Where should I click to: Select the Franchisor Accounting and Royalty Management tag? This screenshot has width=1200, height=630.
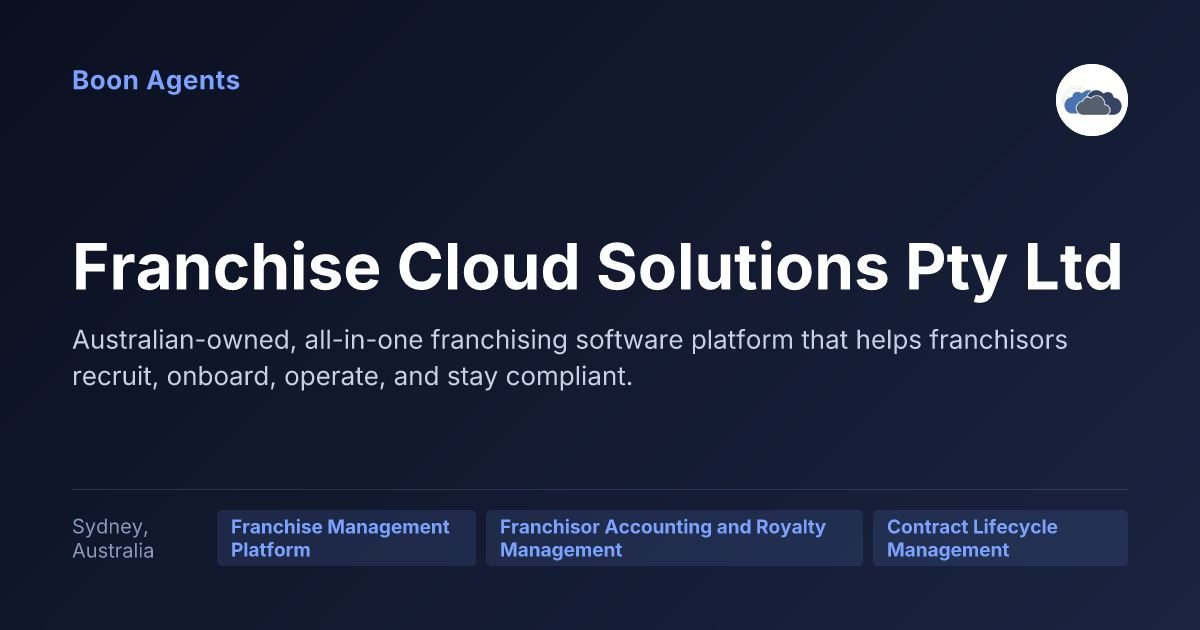click(674, 538)
